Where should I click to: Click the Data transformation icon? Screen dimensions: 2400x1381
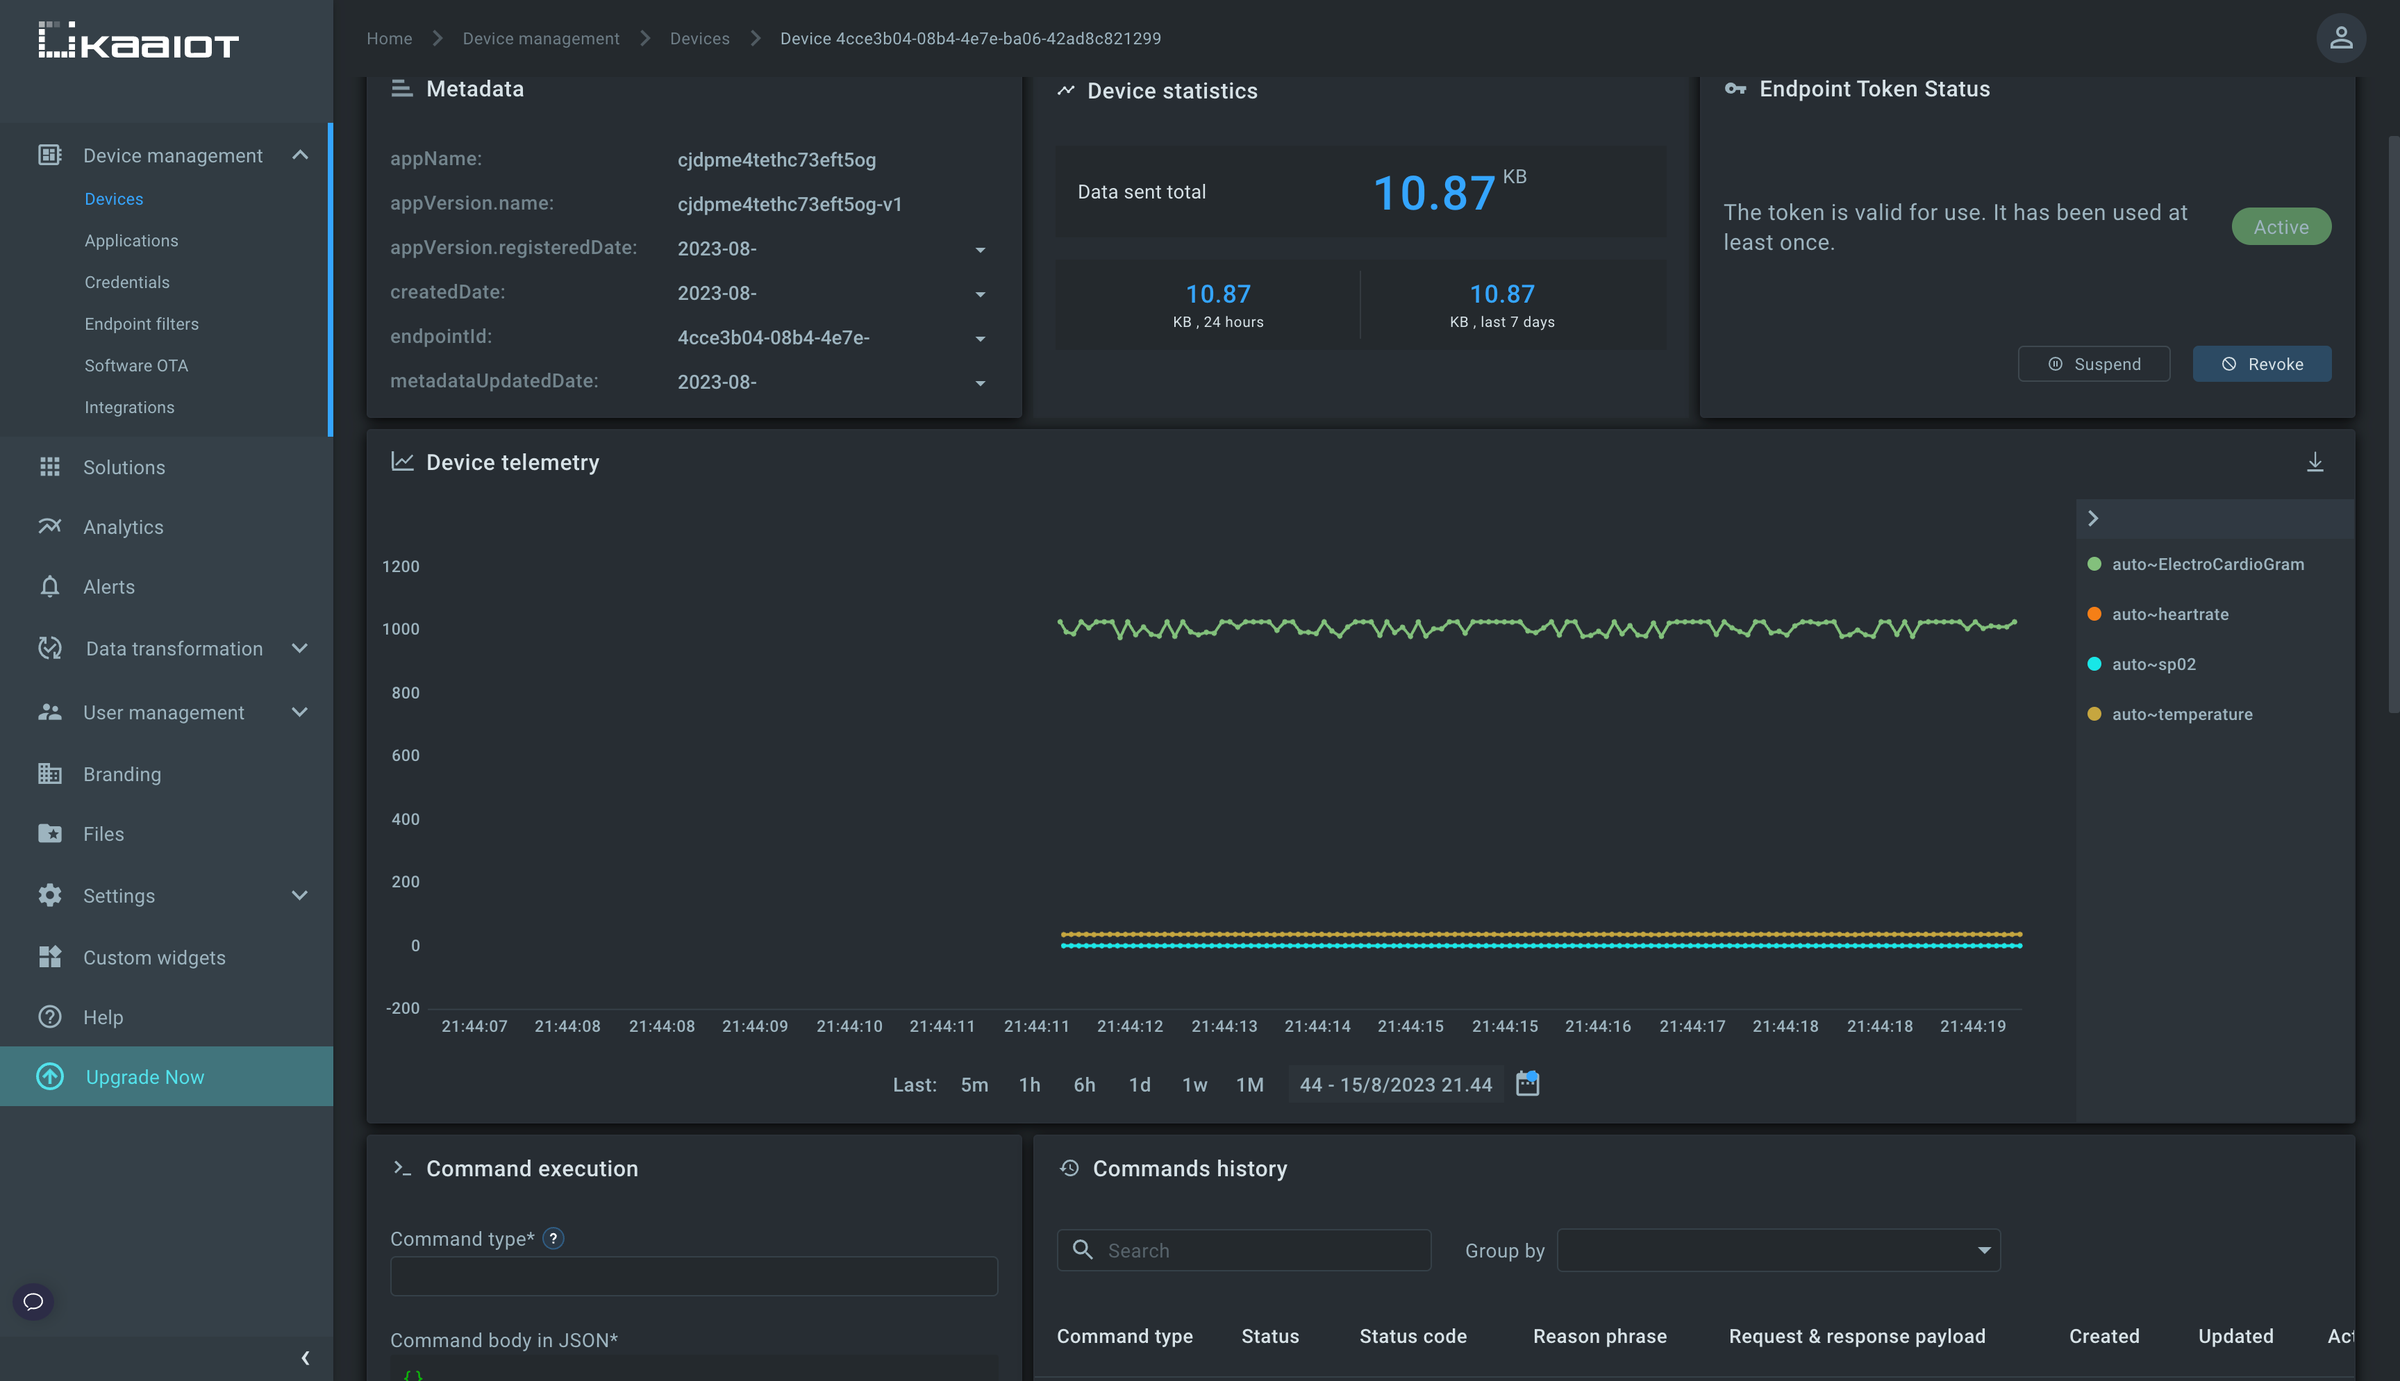[50, 648]
